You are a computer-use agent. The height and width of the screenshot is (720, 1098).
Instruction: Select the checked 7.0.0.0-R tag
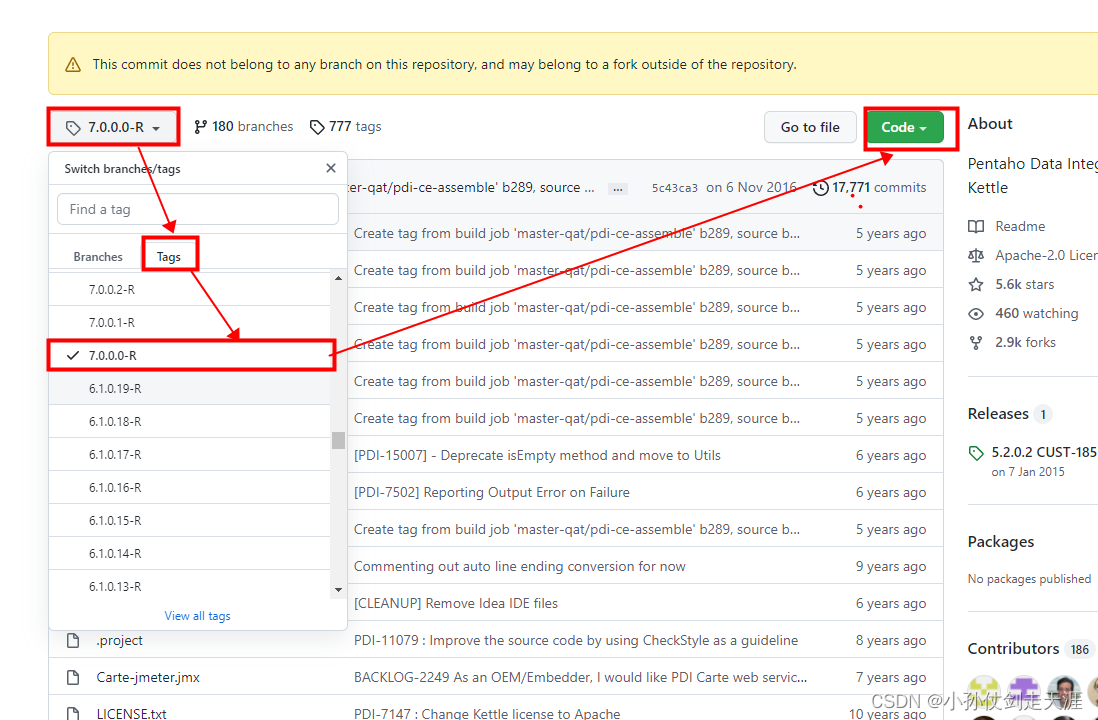tap(189, 355)
